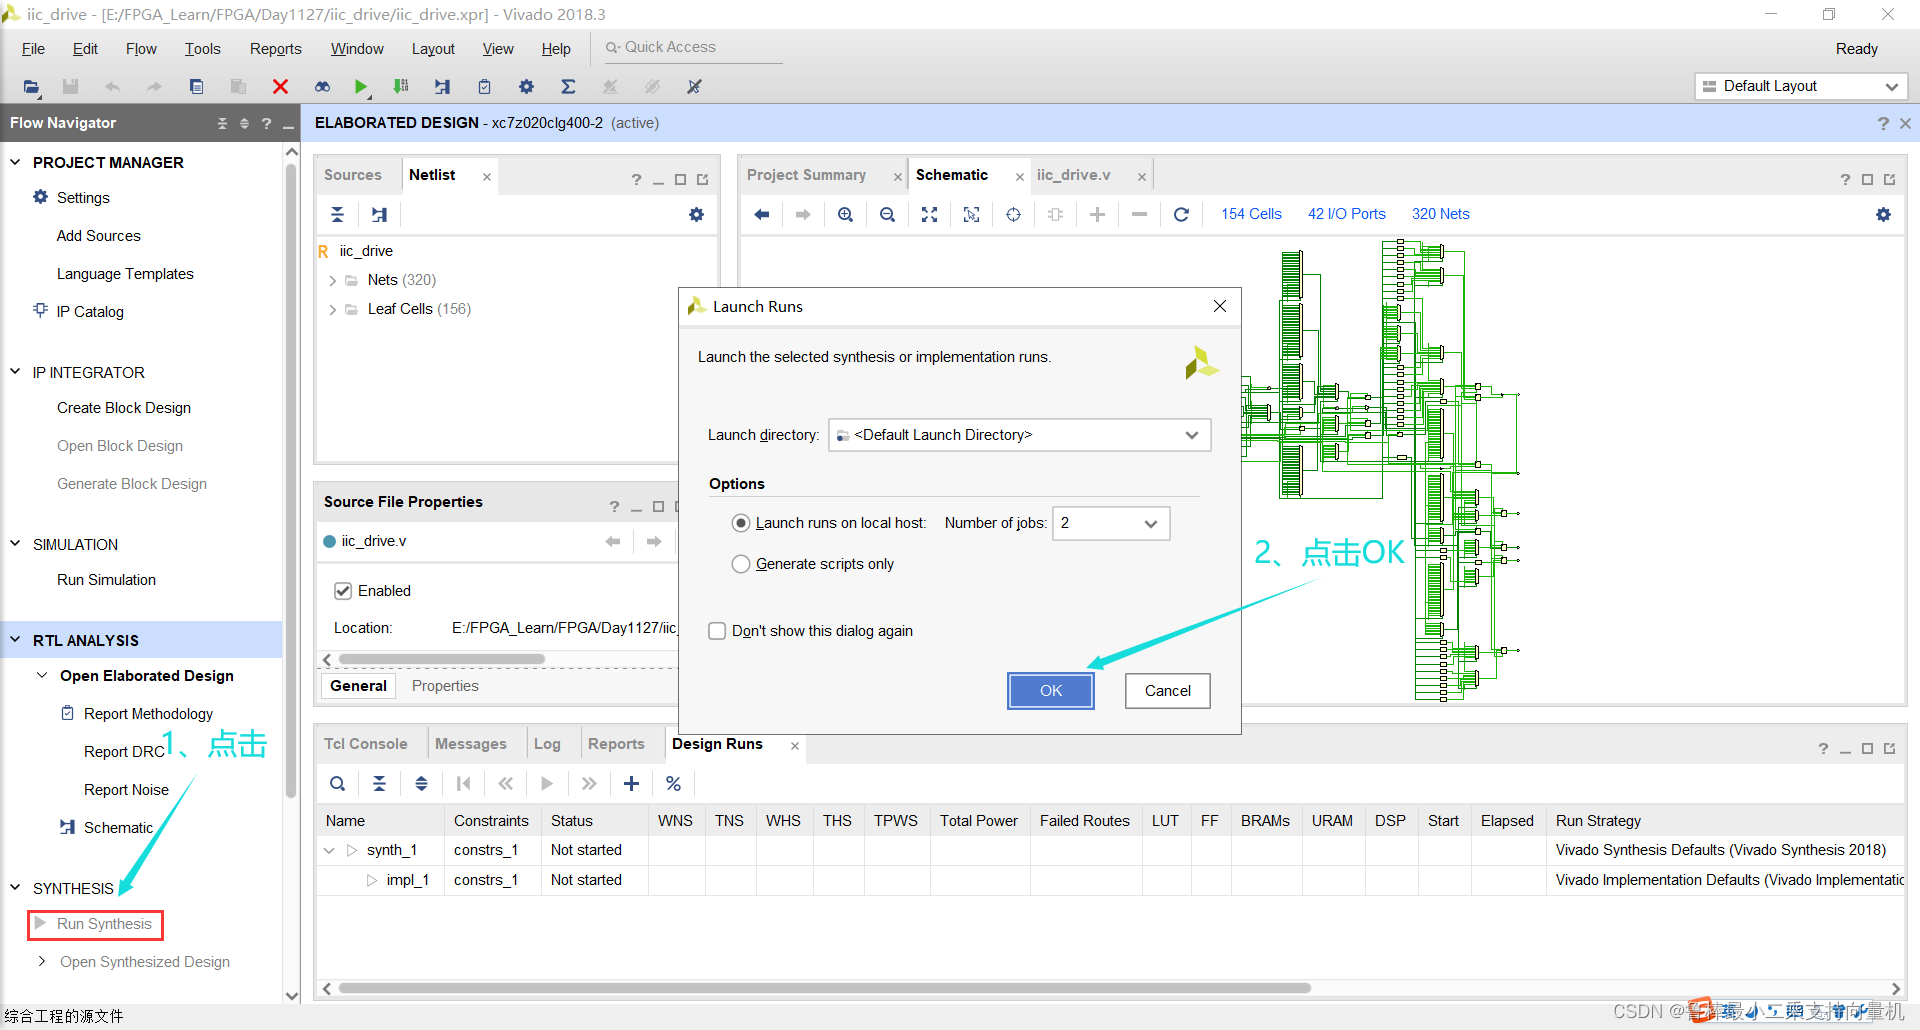Click Design Runs horizontal scrollbar
Viewport: 1920px width, 1030px height.
[x=824, y=988]
